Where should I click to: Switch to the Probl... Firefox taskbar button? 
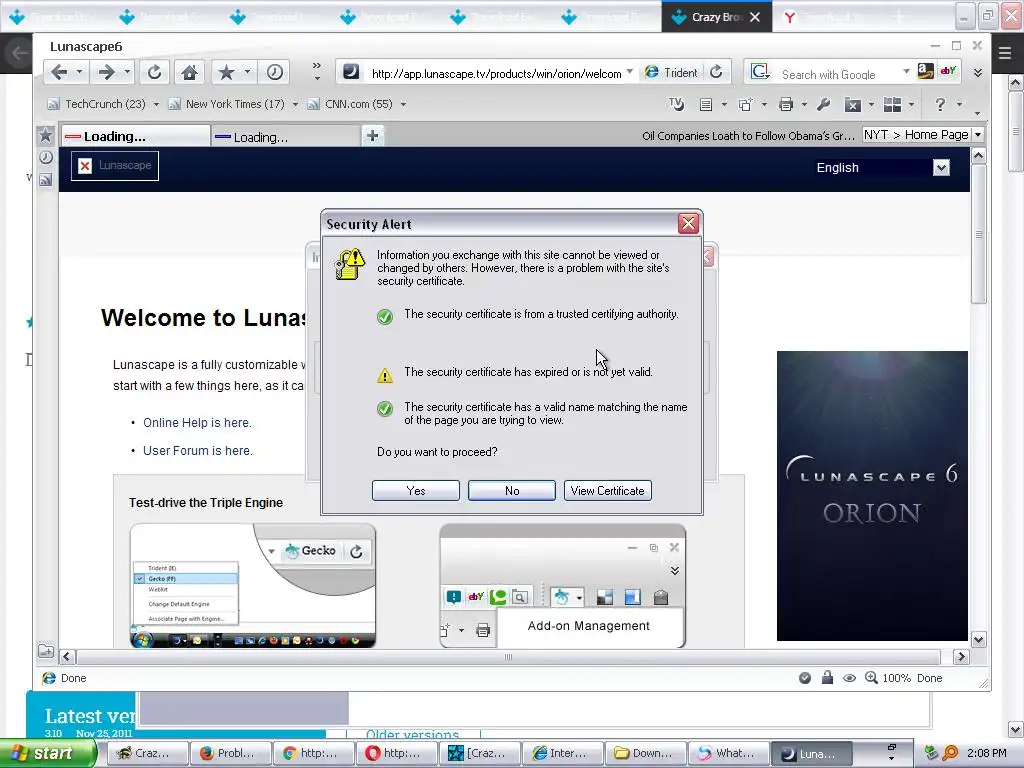tap(230, 754)
